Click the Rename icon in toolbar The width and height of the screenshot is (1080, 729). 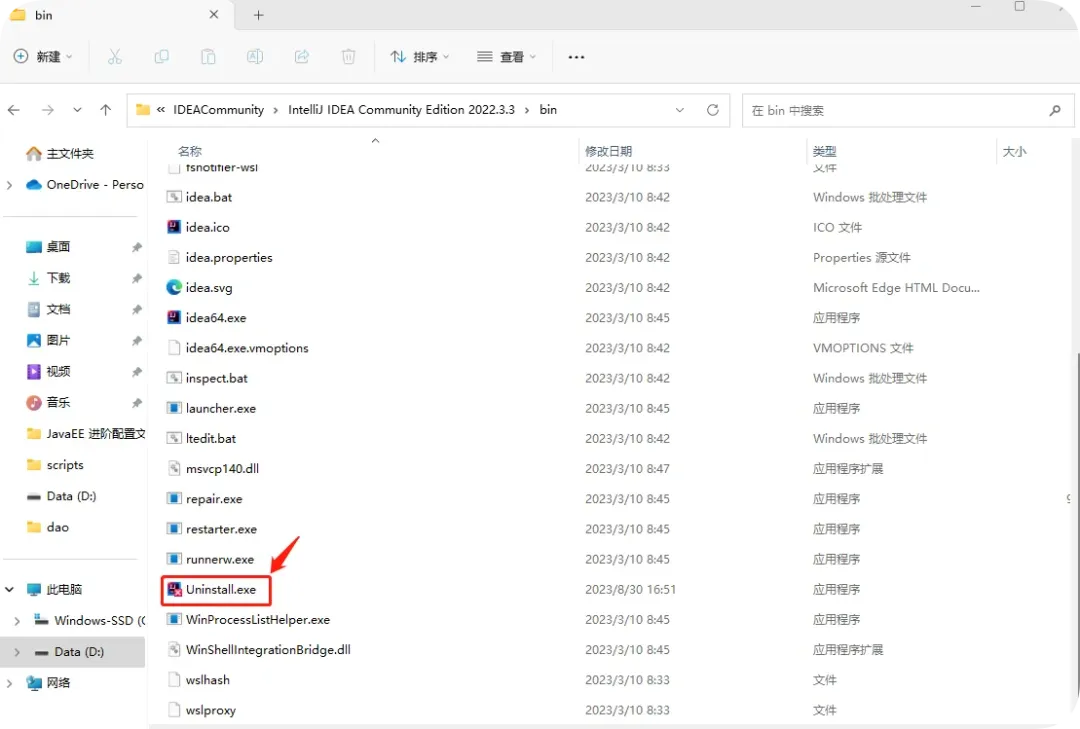point(255,57)
